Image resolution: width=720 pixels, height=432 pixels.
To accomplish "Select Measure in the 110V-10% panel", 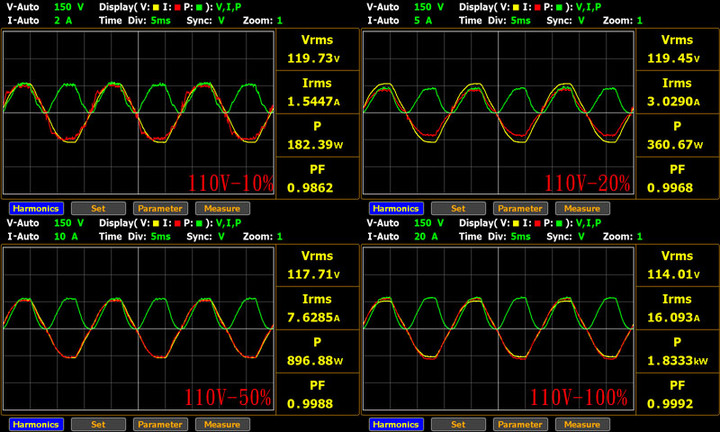I will click(x=222, y=208).
